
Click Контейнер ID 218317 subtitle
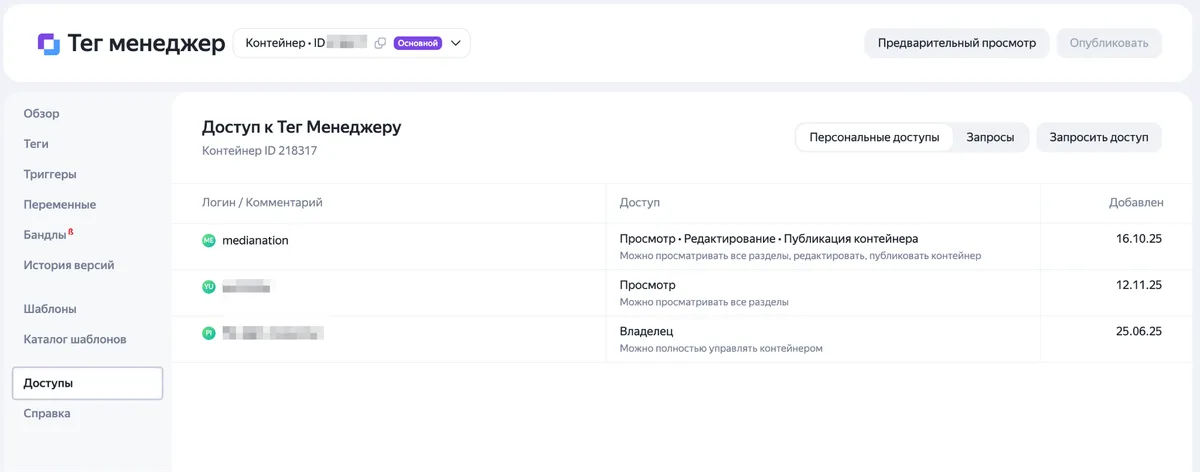click(x=260, y=151)
